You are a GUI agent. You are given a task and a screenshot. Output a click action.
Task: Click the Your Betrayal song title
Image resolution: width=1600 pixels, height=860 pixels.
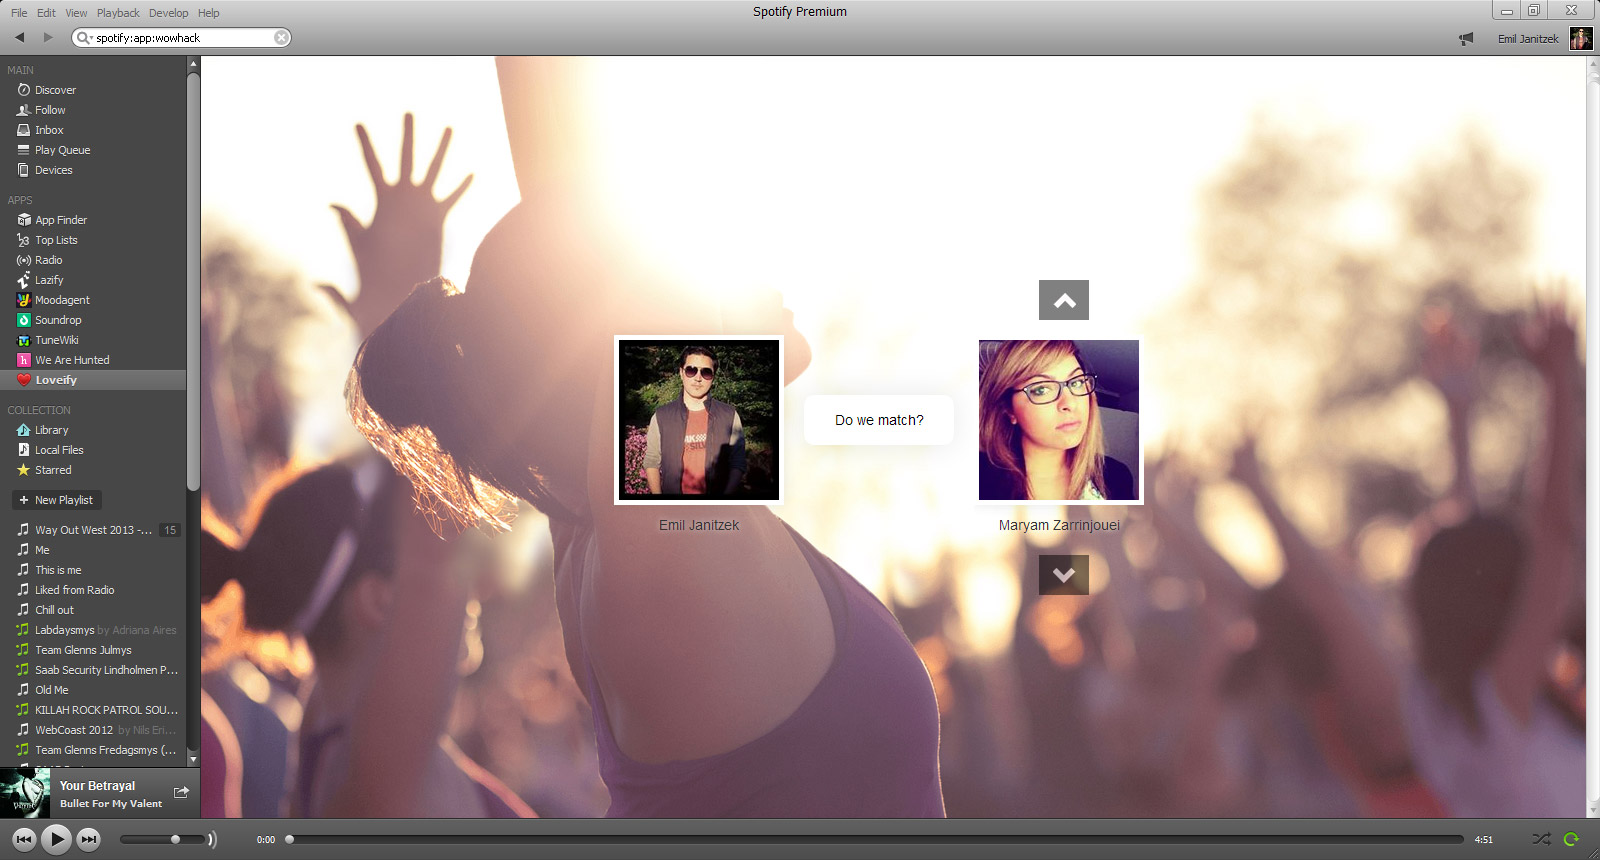tap(97, 786)
